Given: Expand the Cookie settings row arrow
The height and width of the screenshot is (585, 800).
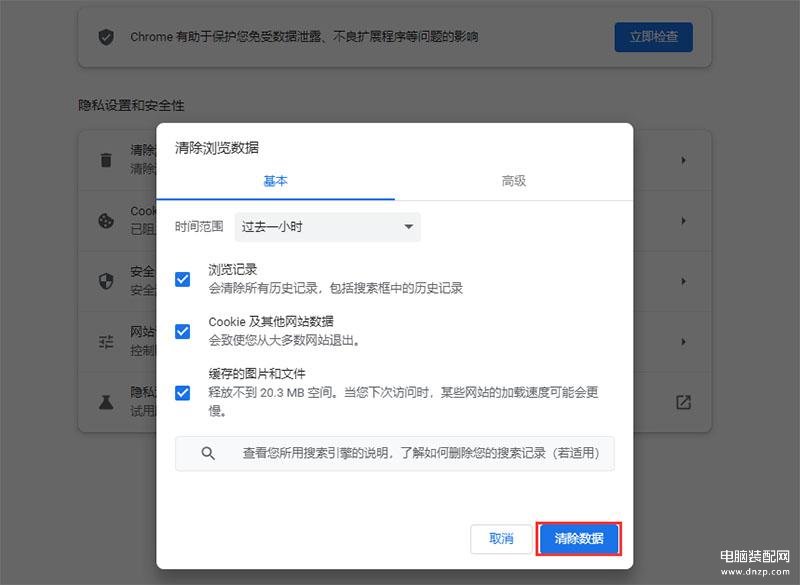Looking at the screenshot, I should tap(683, 221).
